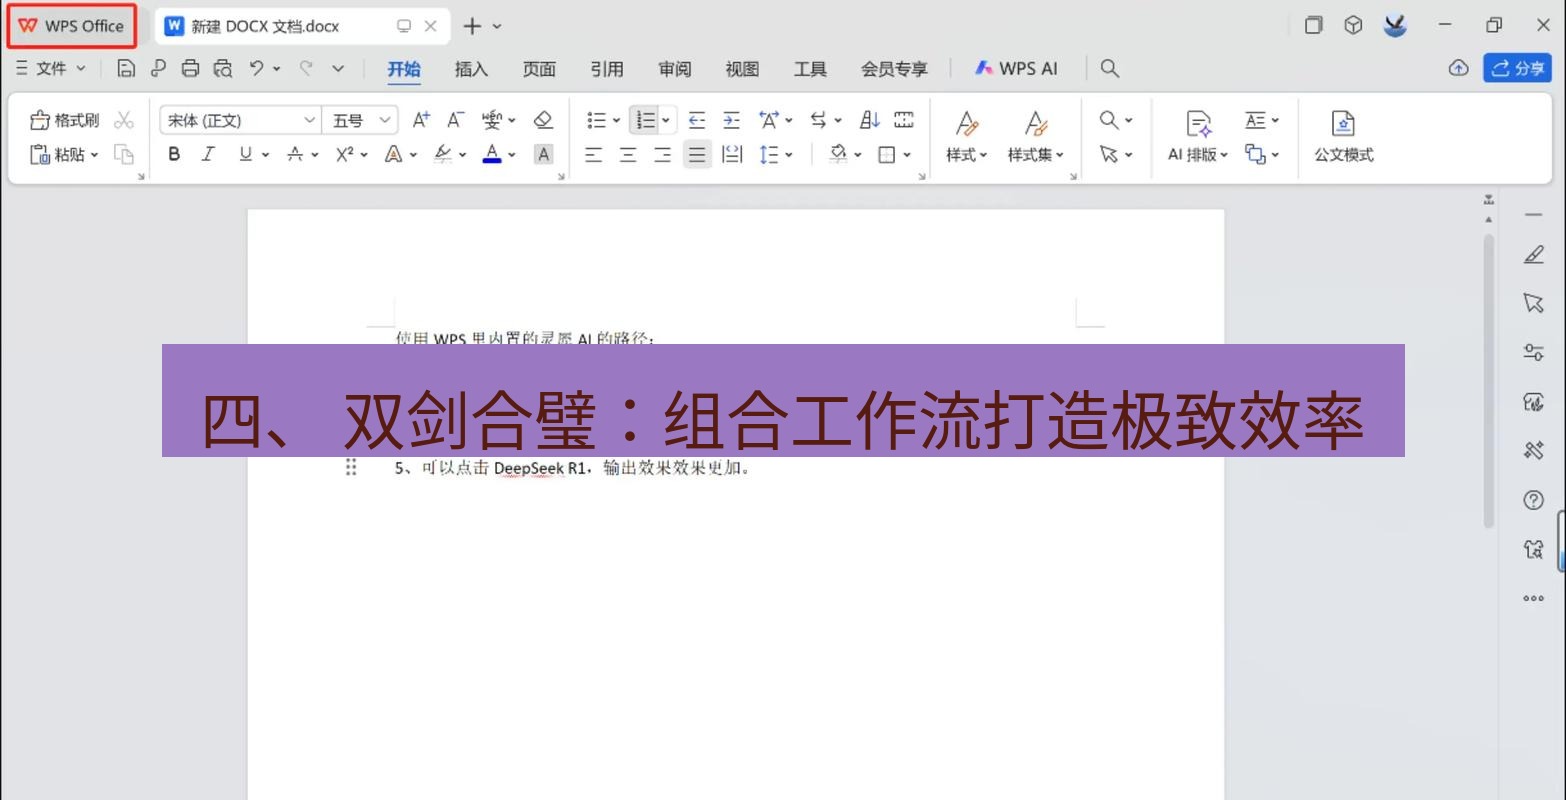1566x800 pixels.
Task: Undo the last action
Action: point(257,68)
